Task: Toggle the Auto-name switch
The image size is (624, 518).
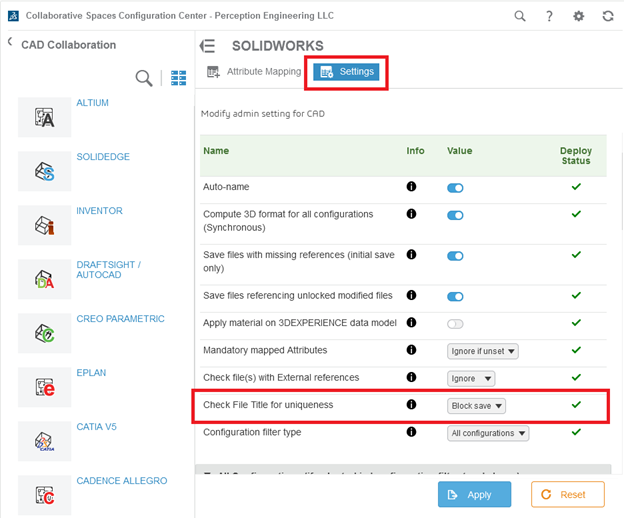Action: coord(455,188)
